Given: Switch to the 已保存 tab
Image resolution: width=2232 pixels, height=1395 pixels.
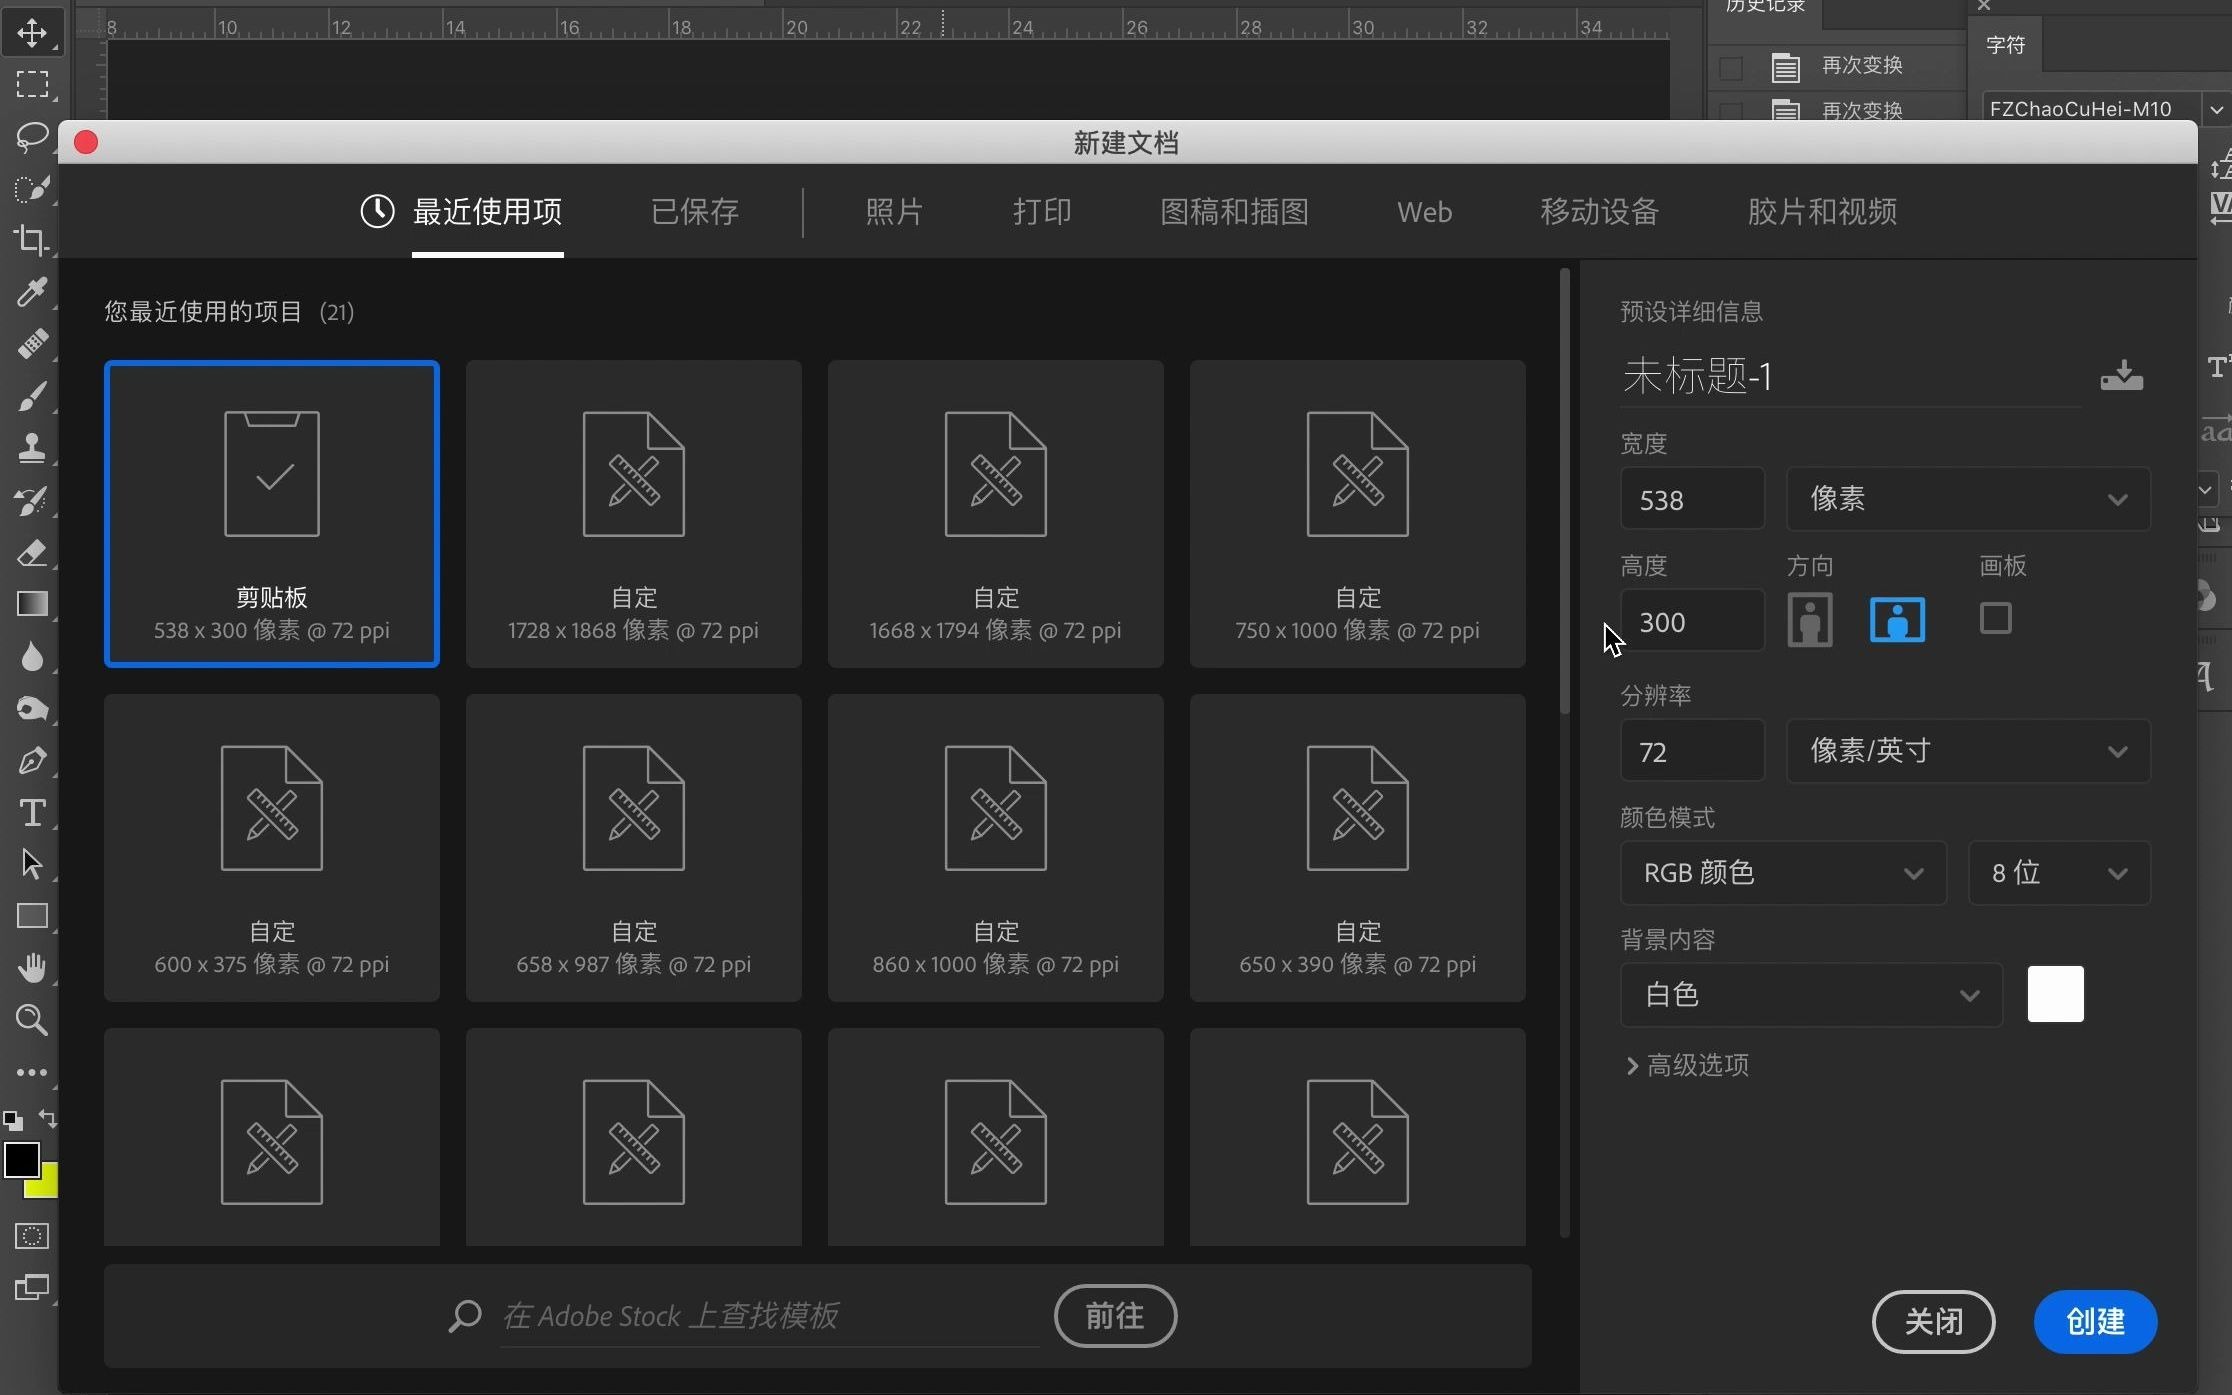Looking at the screenshot, I should [x=695, y=211].
